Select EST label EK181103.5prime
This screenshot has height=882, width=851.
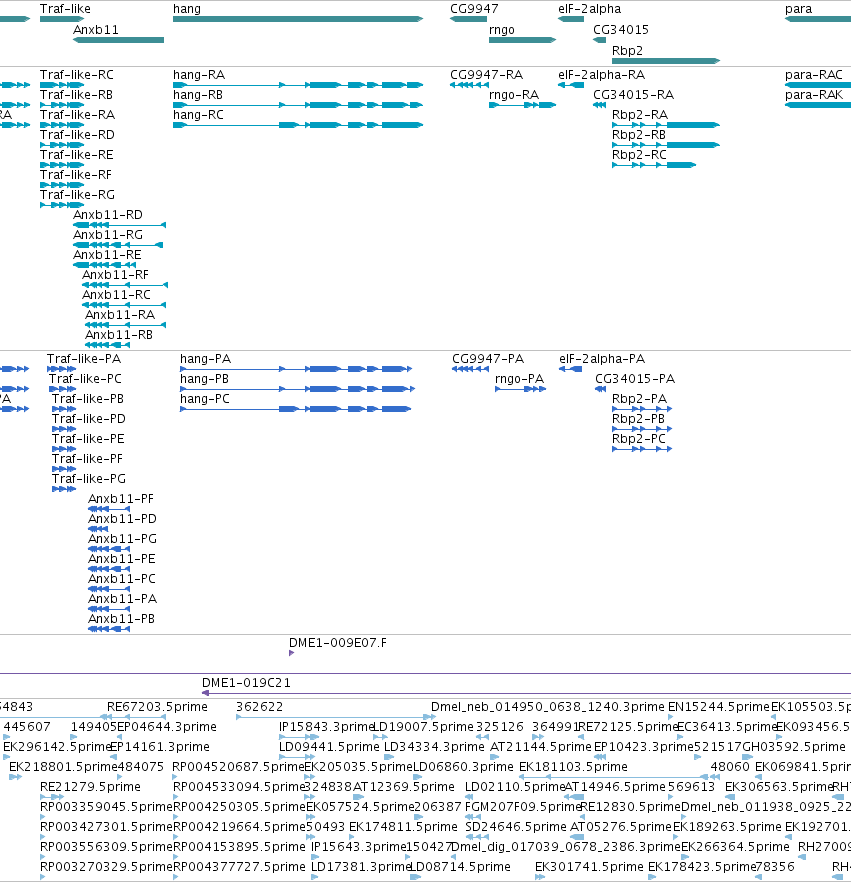pos(573,767)
